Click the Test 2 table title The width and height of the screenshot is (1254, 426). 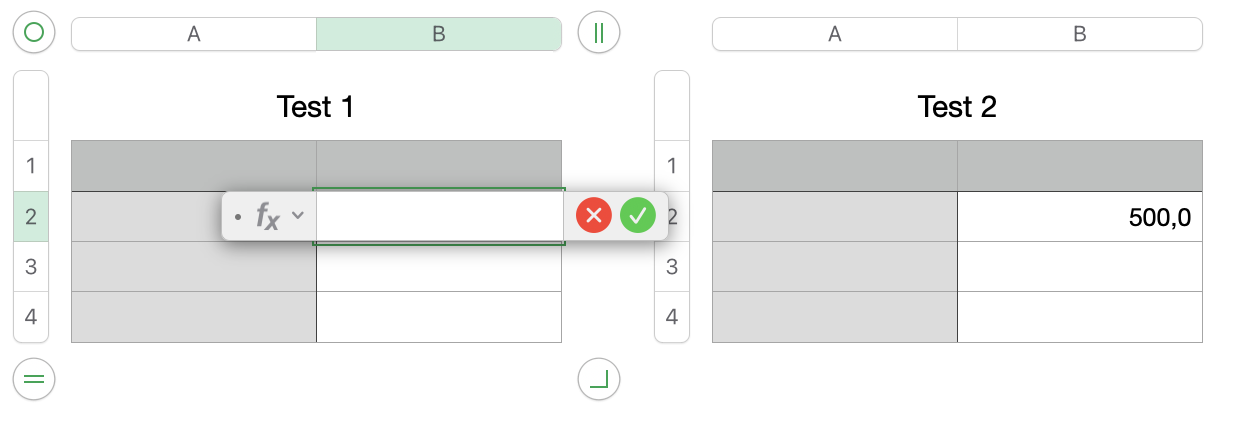point(957,106)
